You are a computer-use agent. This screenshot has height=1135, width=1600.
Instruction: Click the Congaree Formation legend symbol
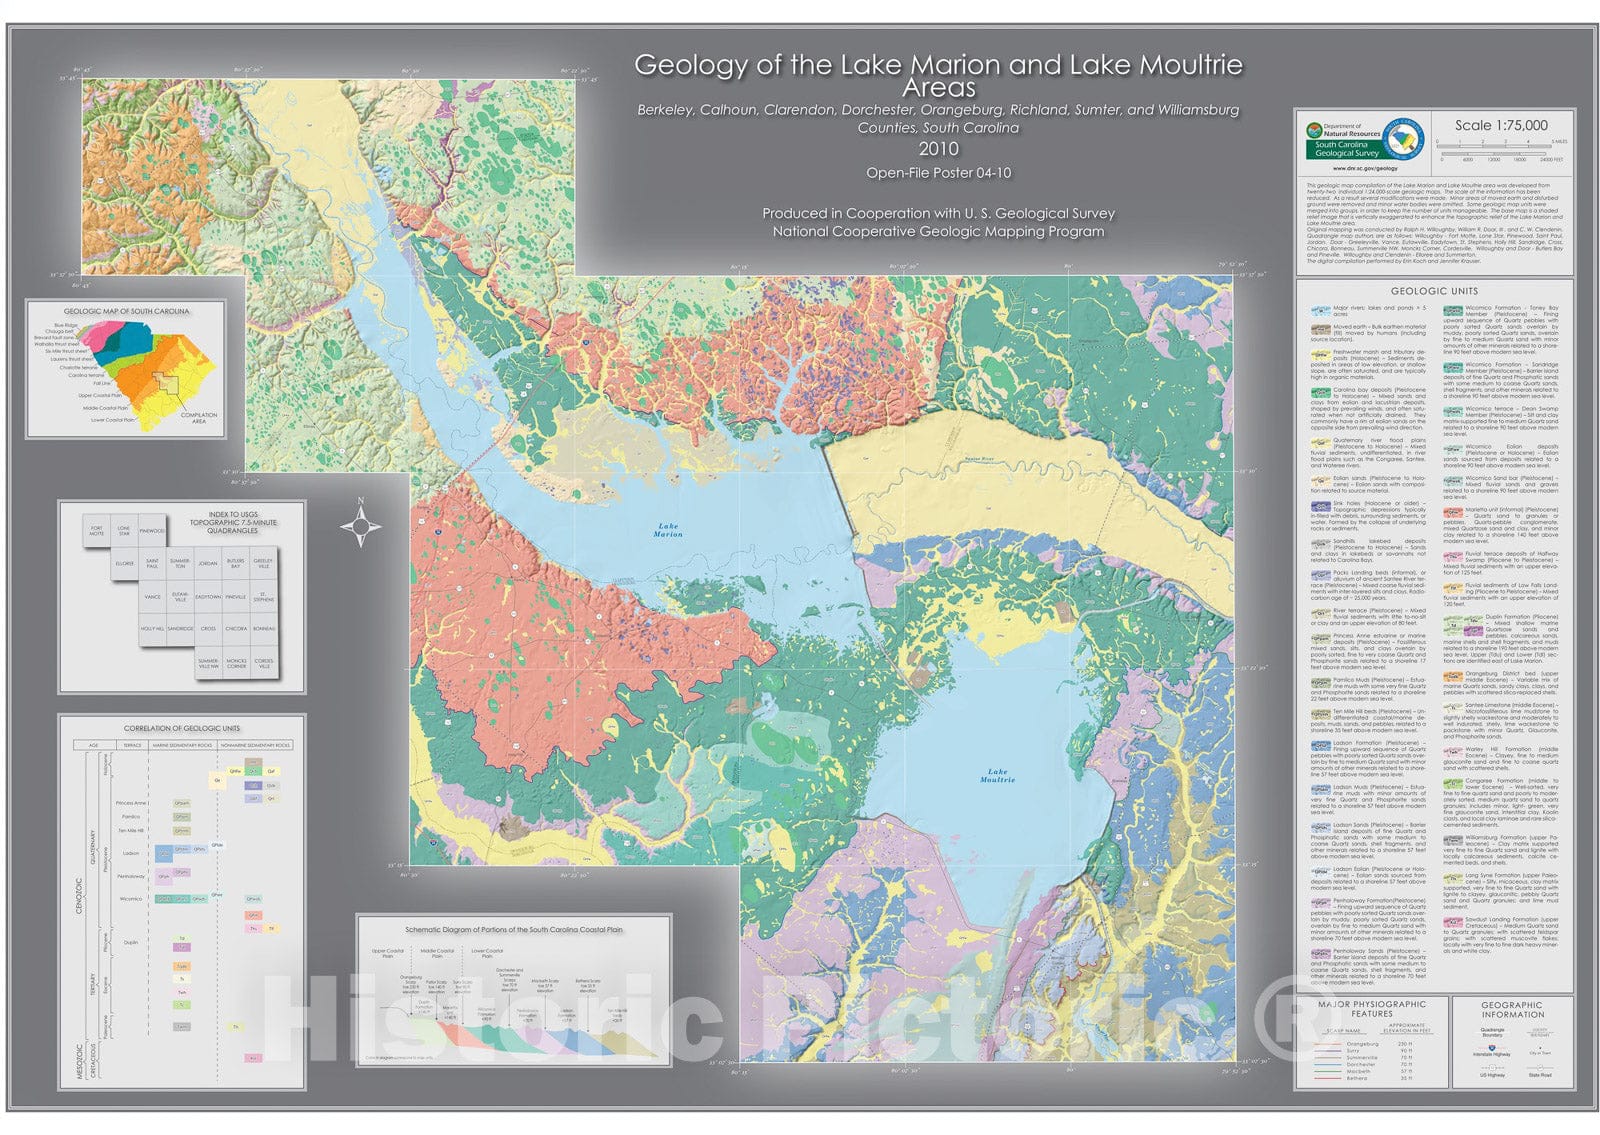click(x=1453, y=785)
